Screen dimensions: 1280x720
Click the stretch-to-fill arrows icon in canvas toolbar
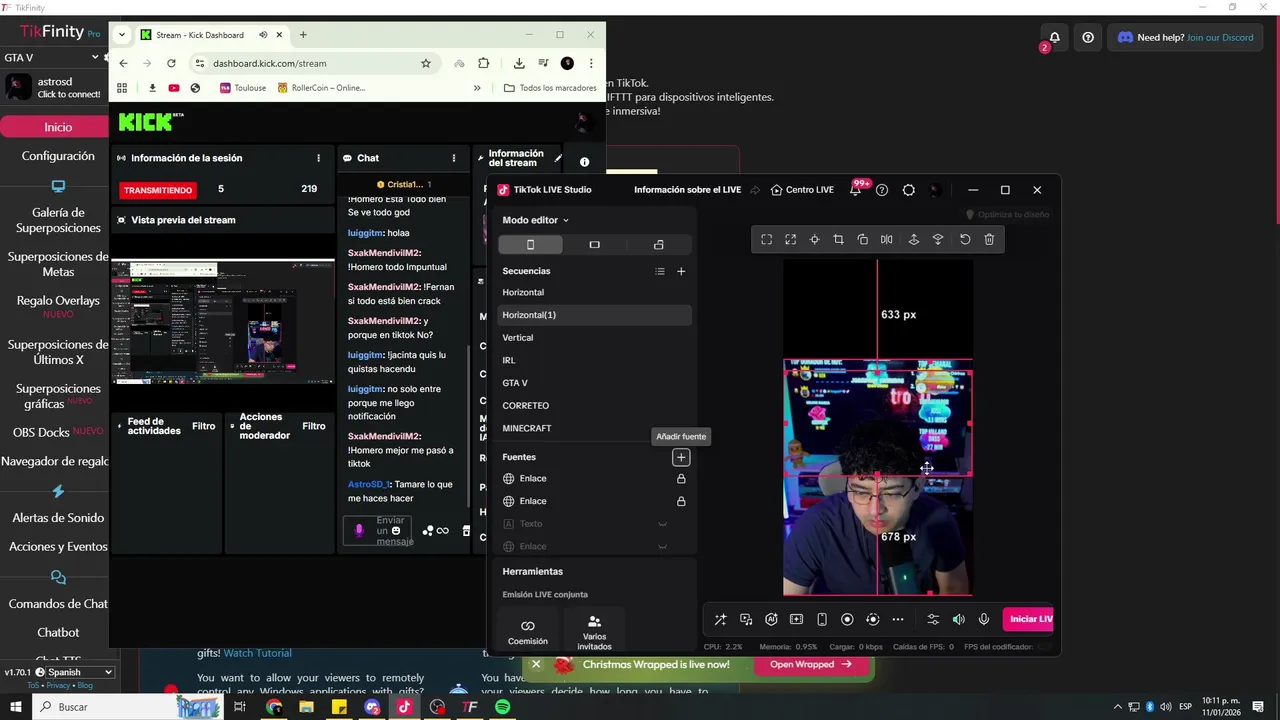790,240
